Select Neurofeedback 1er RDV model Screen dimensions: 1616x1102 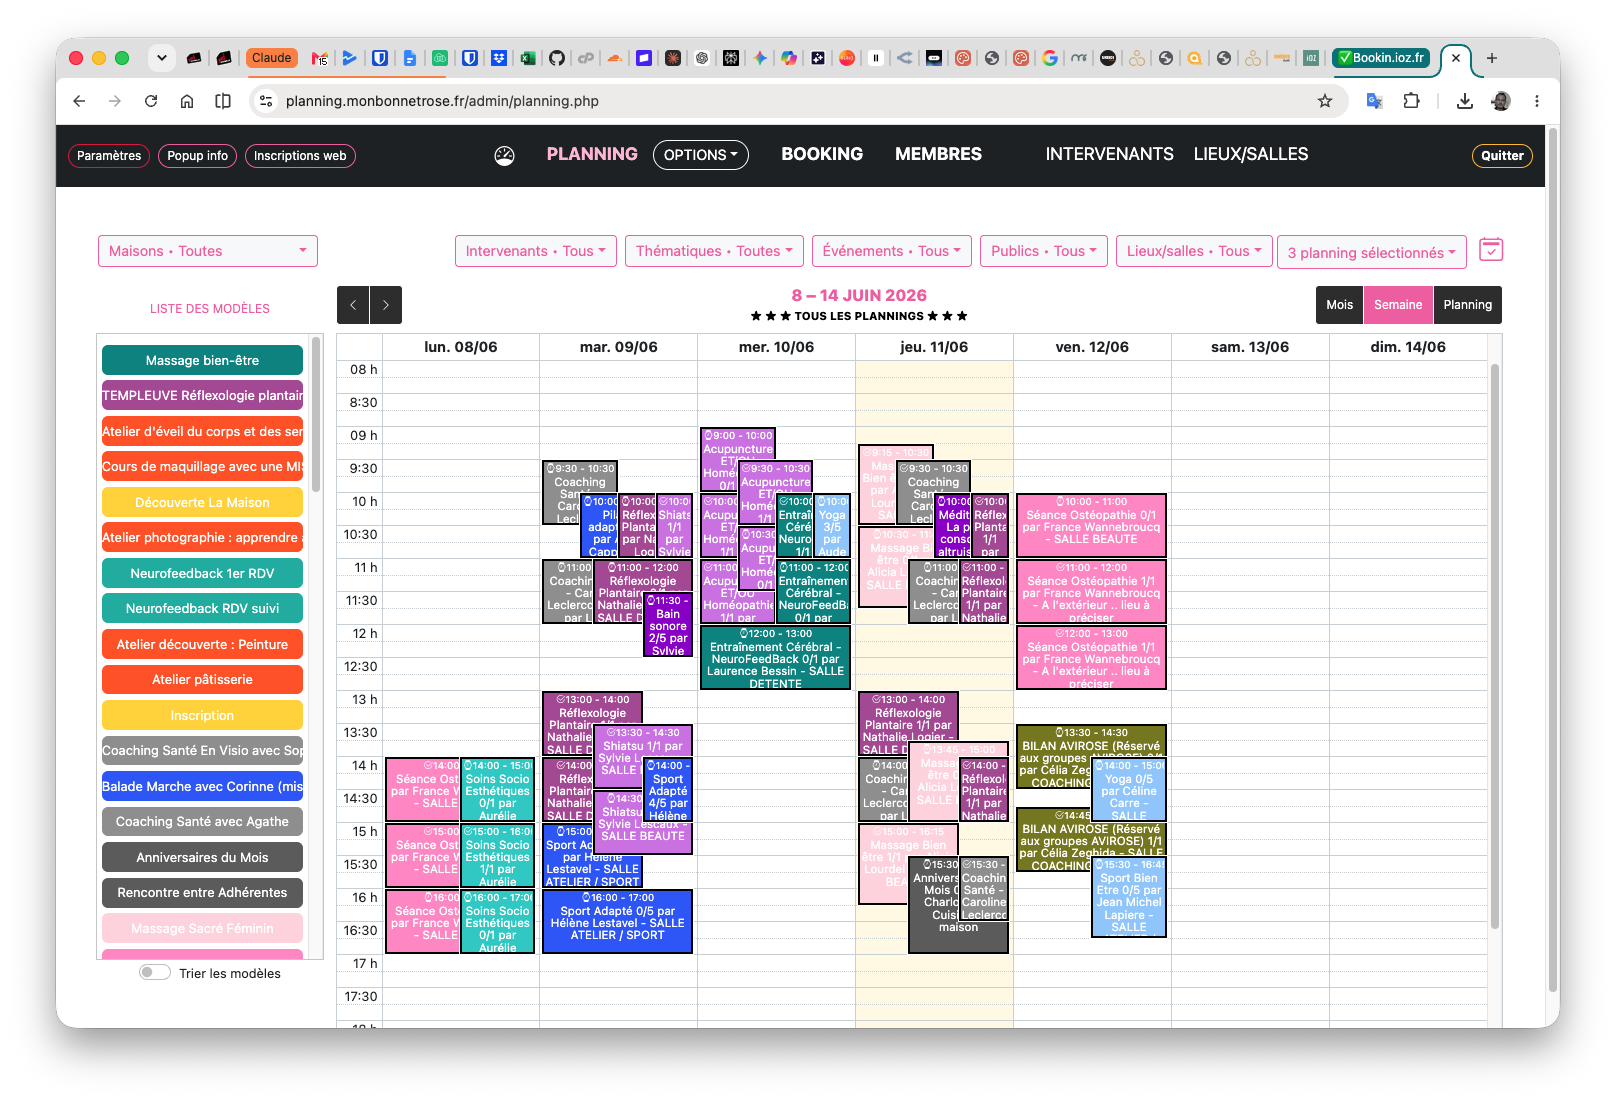tap(202, 573)
